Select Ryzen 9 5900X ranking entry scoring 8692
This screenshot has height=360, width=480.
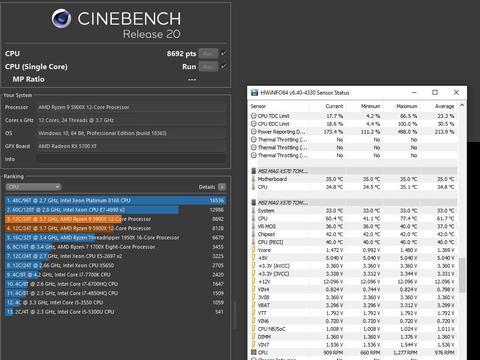click(115, 219)
